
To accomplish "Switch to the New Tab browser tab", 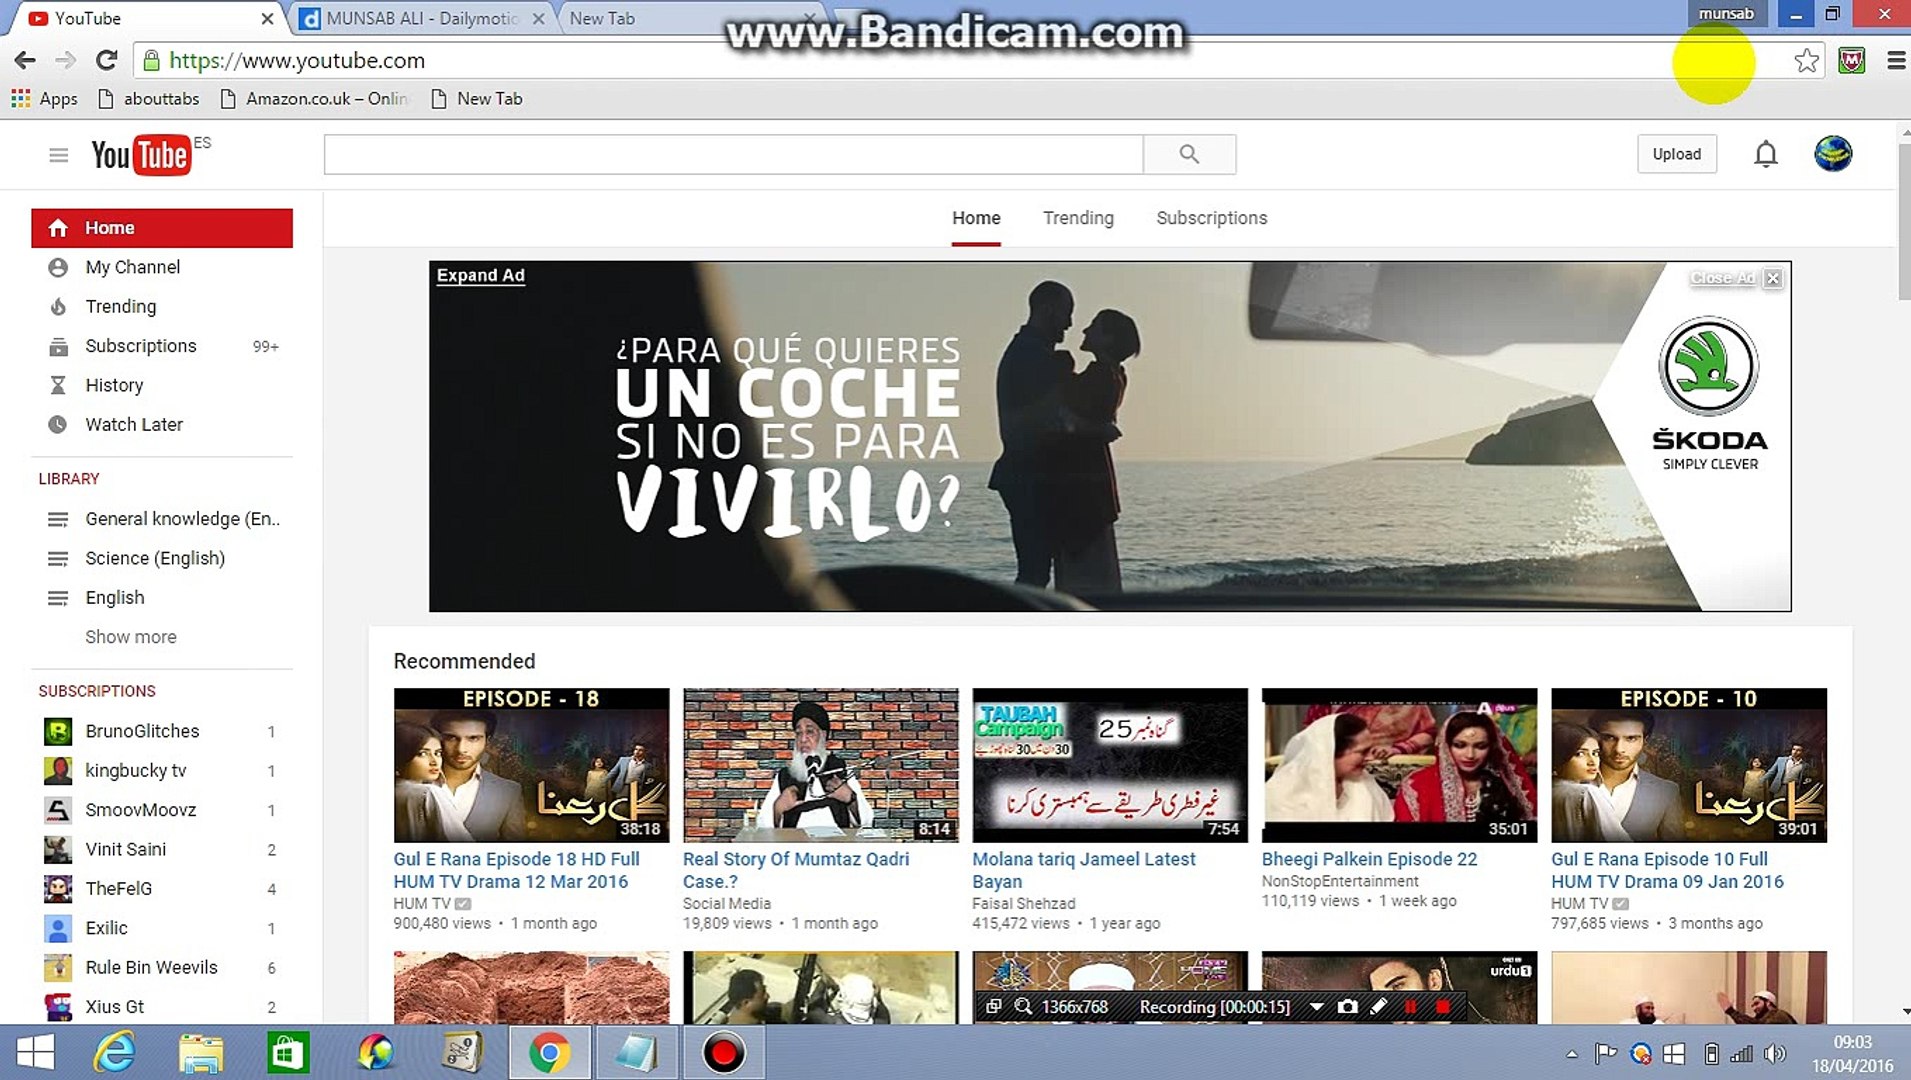I will [x=602, y=18].
